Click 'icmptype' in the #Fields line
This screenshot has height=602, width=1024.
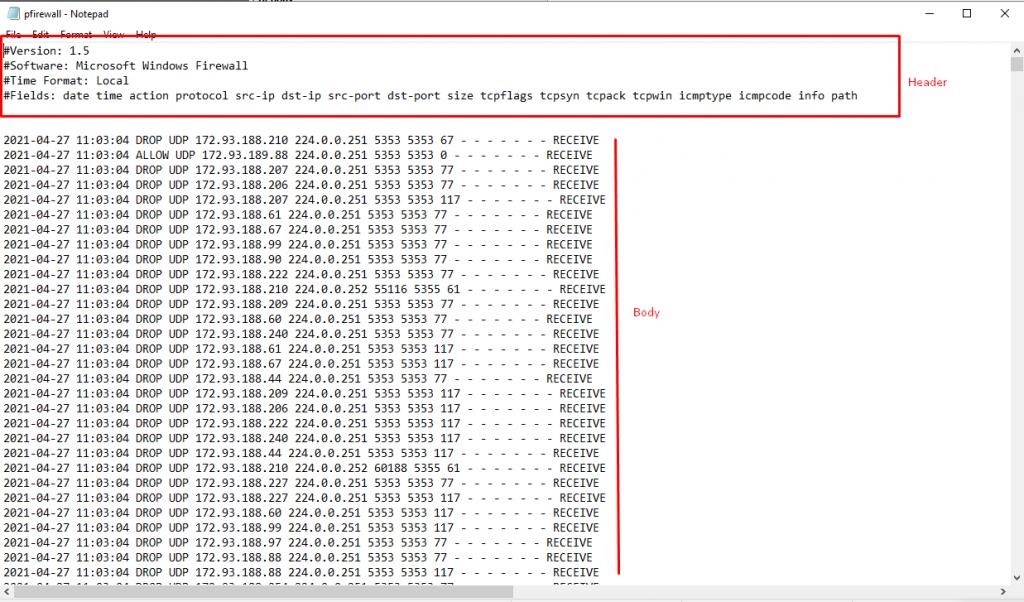click(705, 96)
